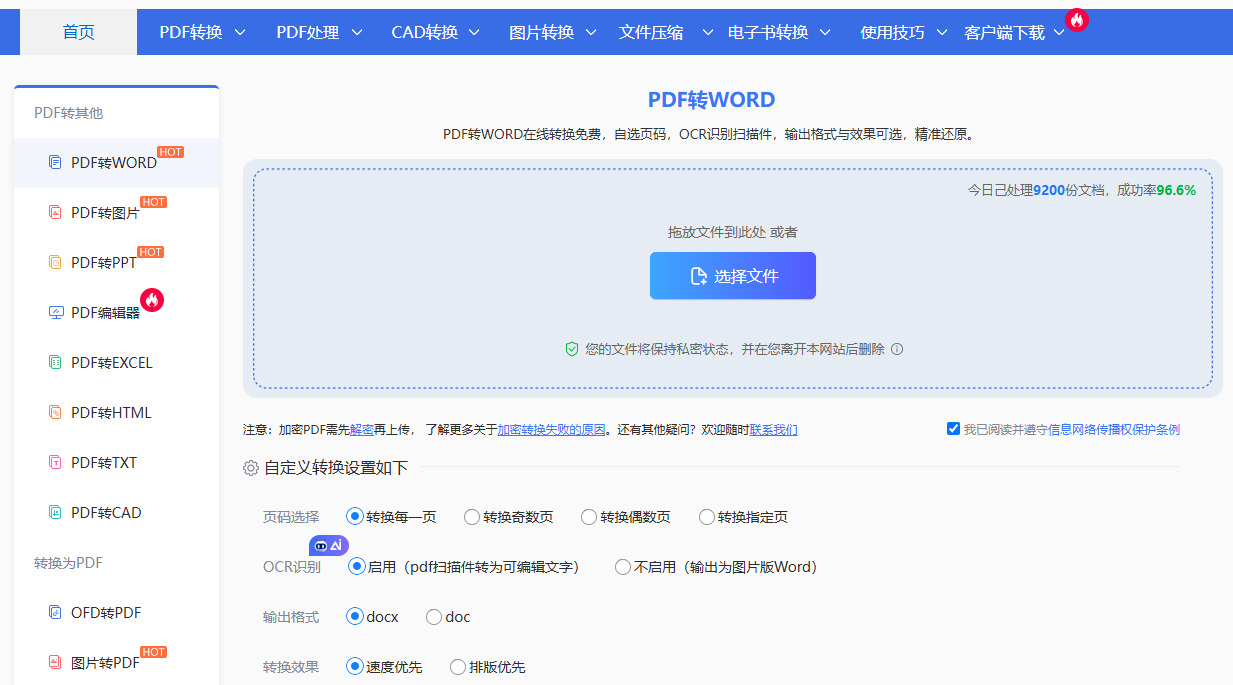Select the doc output format
The height and width of the screenshot is (685, 1233).
pos(434,617)
